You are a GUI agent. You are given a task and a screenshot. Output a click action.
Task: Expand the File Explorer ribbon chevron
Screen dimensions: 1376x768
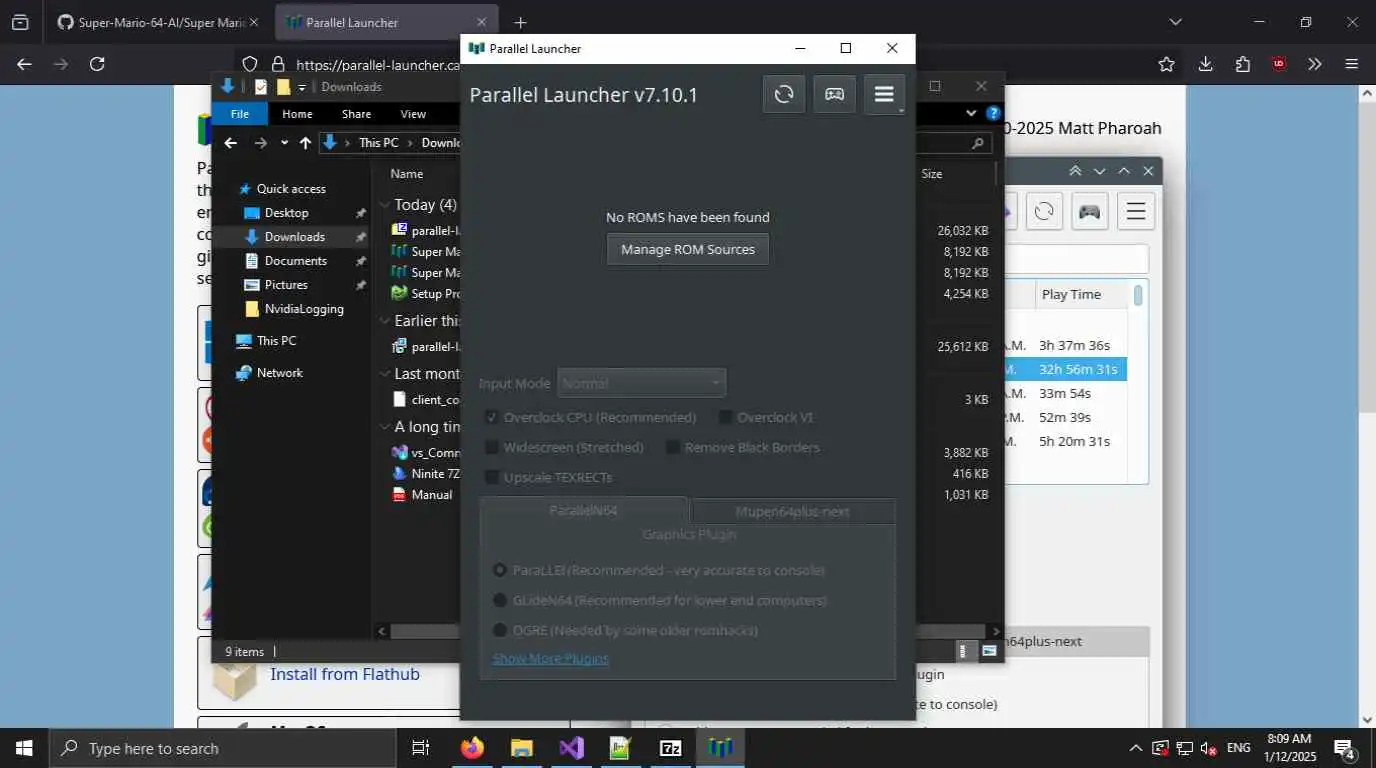pos(971,114)
